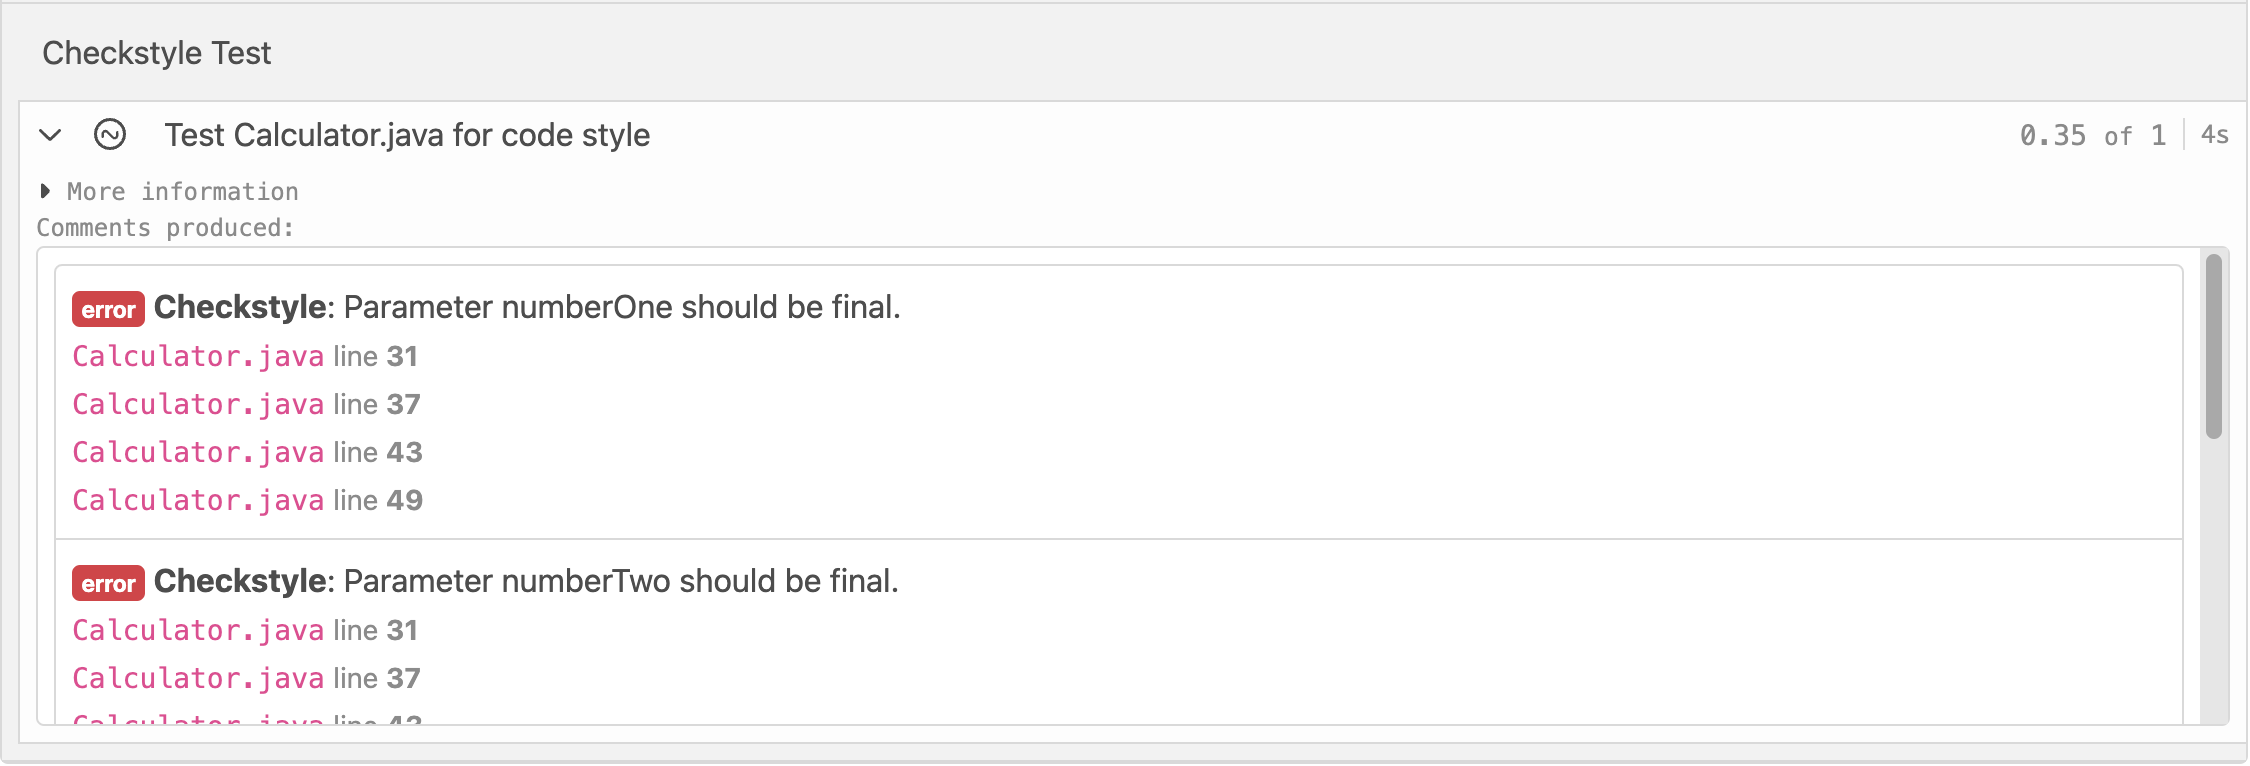Click the 4s duration indicator
Screen dimensions: 2250x766
[2214, 136]
